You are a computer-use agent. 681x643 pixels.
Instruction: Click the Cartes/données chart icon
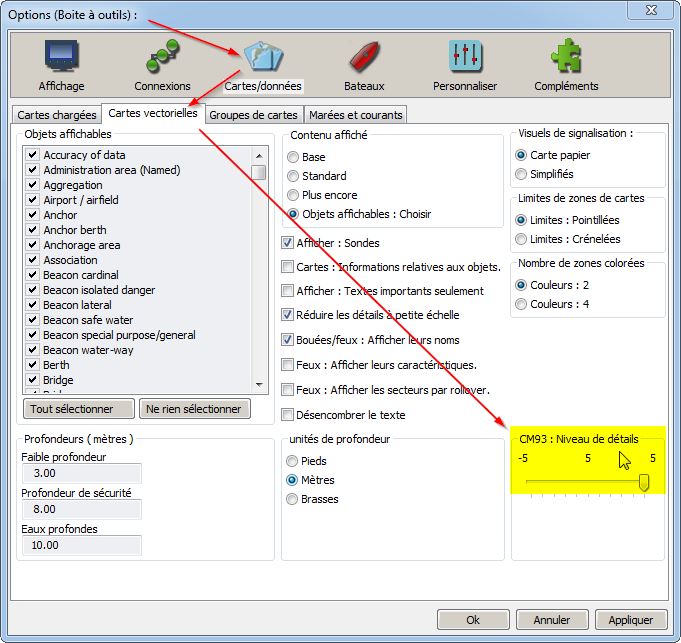(x=261, y=58)
